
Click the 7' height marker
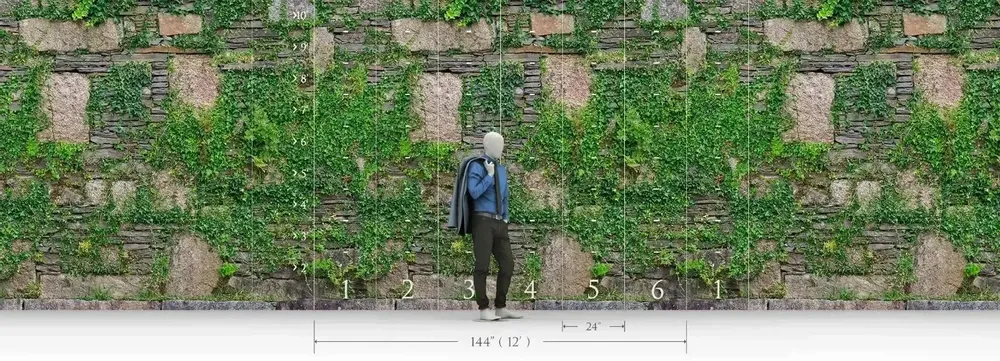click(300, 110)
